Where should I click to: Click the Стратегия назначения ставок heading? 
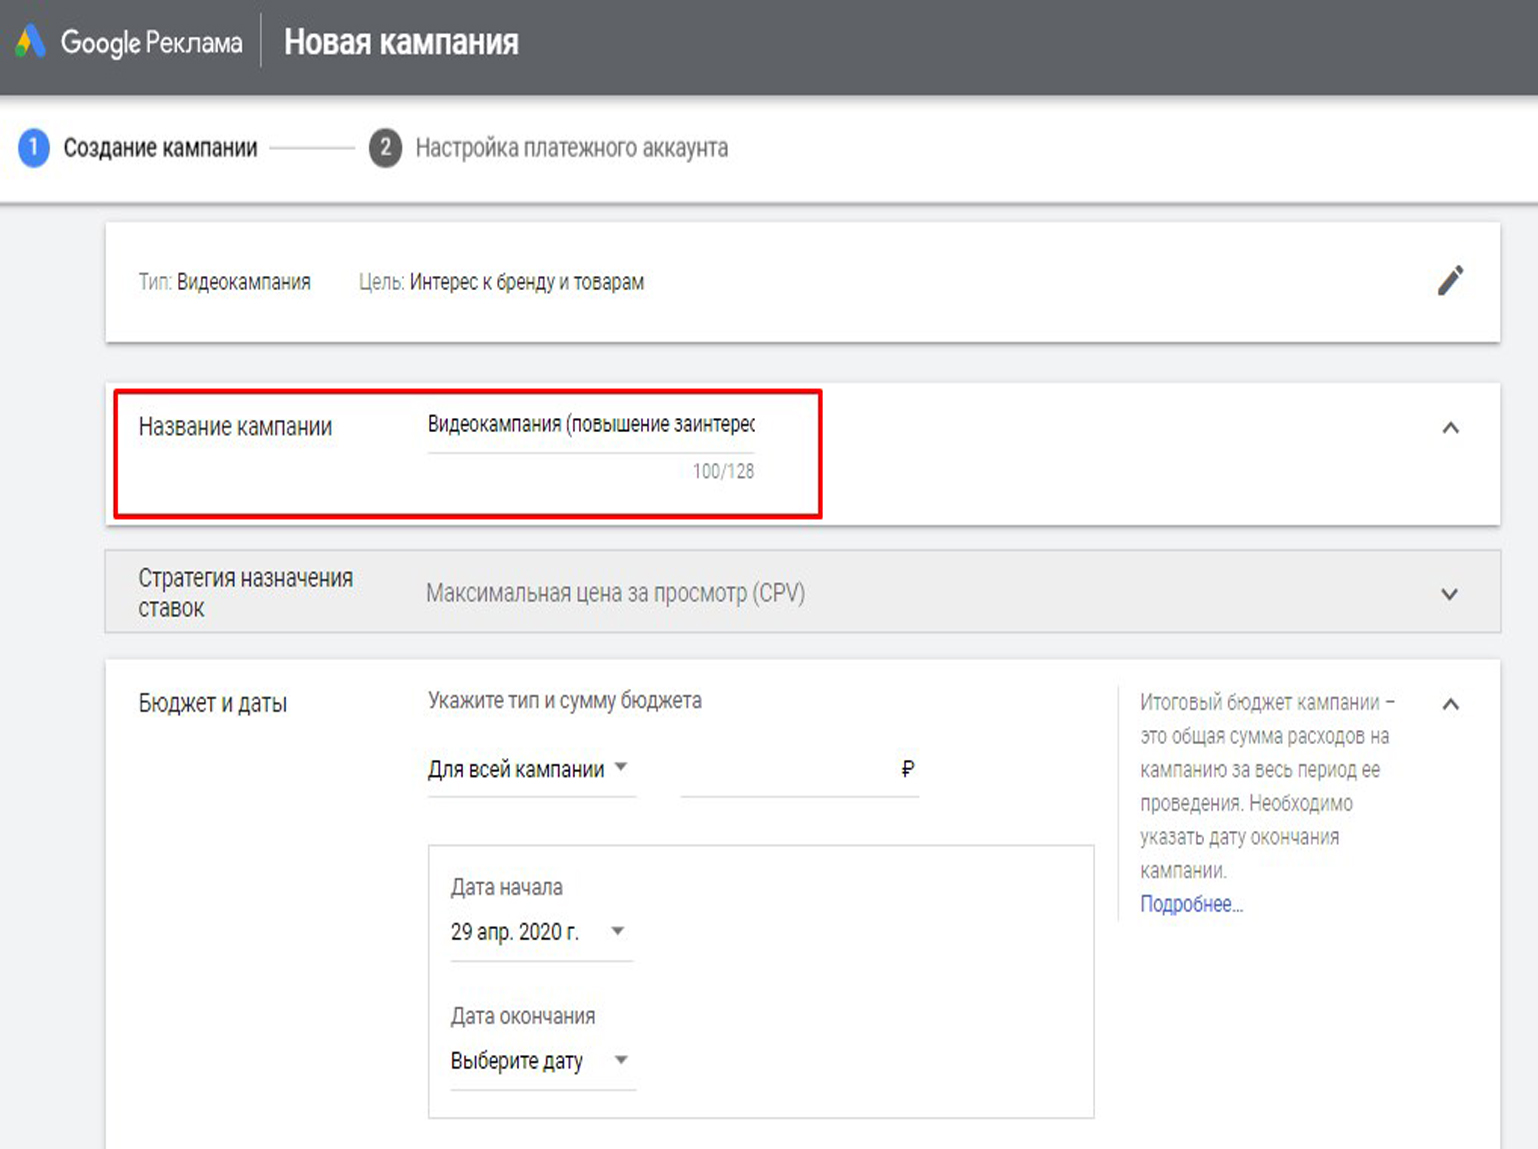coord(245,593)
